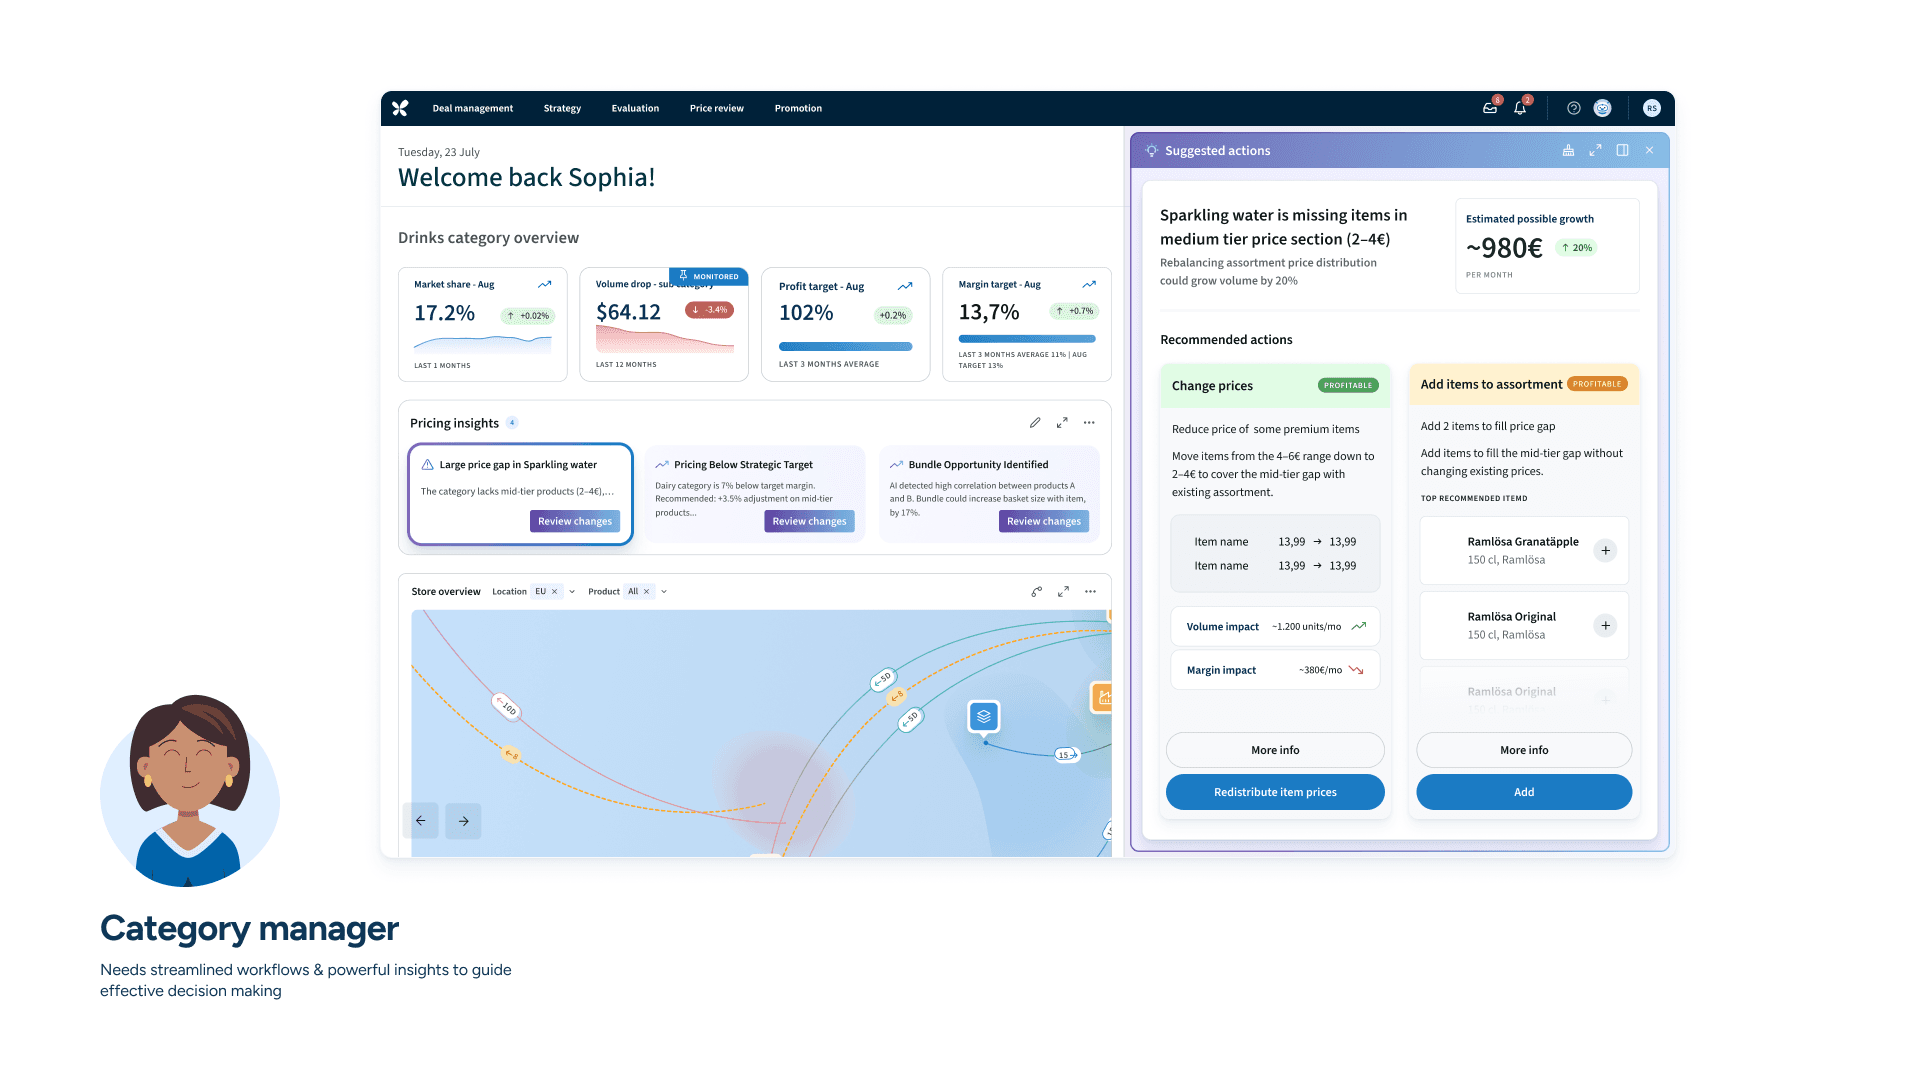This screenshot has height=1080, width=1920.
Task: Toggle side panel layout icon in Suggested actions
Action: click(x=1622, y=150)
